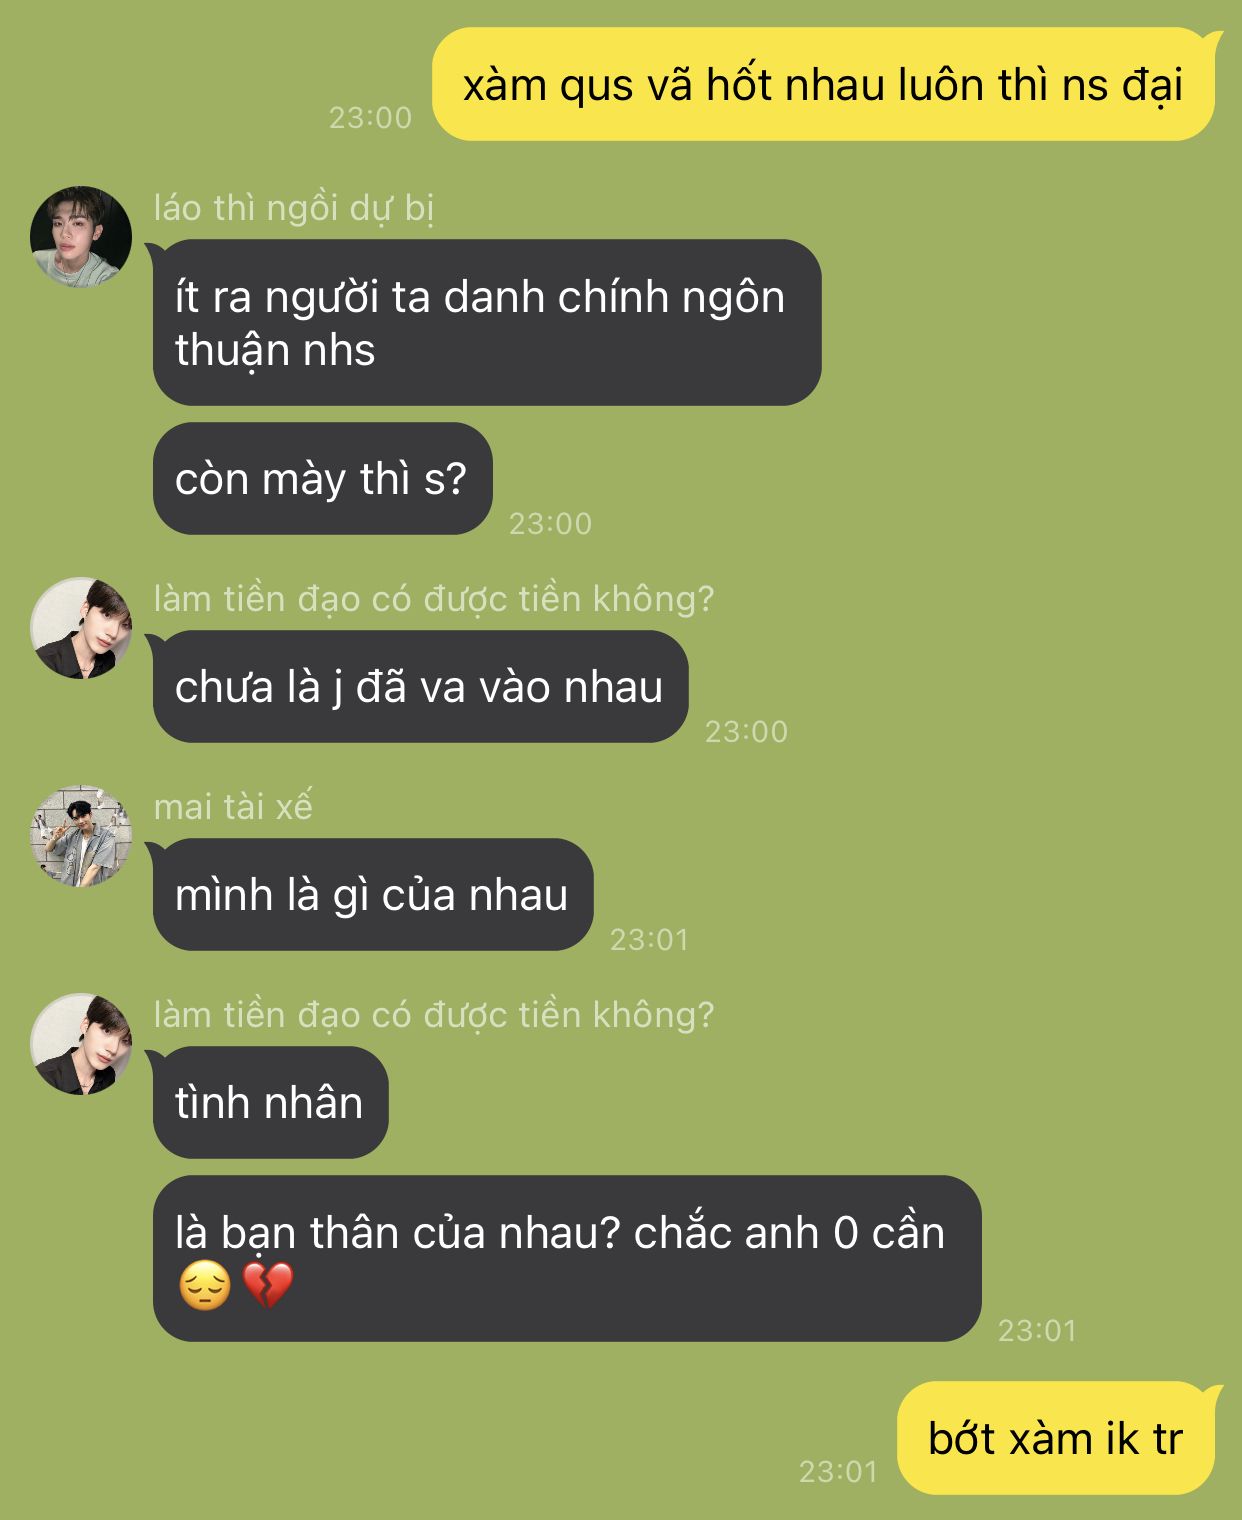
Task: Tap avatar of "láo thì ngồi dự bị"
Action: pyautogui.click(x=81, y=237)
